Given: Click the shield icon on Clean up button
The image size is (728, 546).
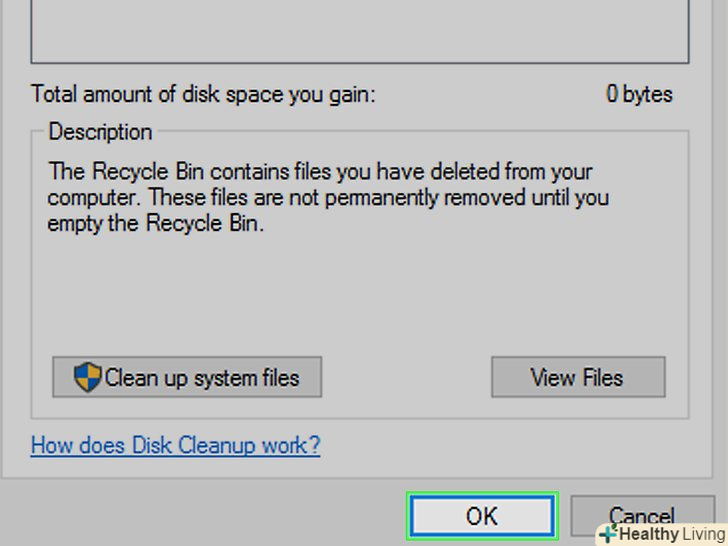Looking at the screenshot, I should click(x=88, y=377).
